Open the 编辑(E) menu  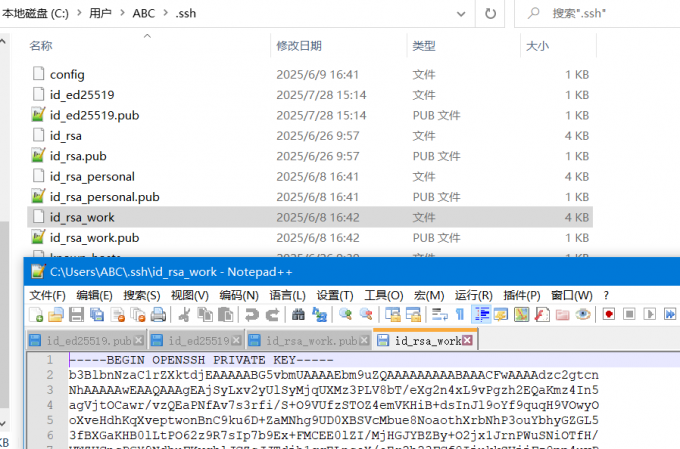(94, 295)
